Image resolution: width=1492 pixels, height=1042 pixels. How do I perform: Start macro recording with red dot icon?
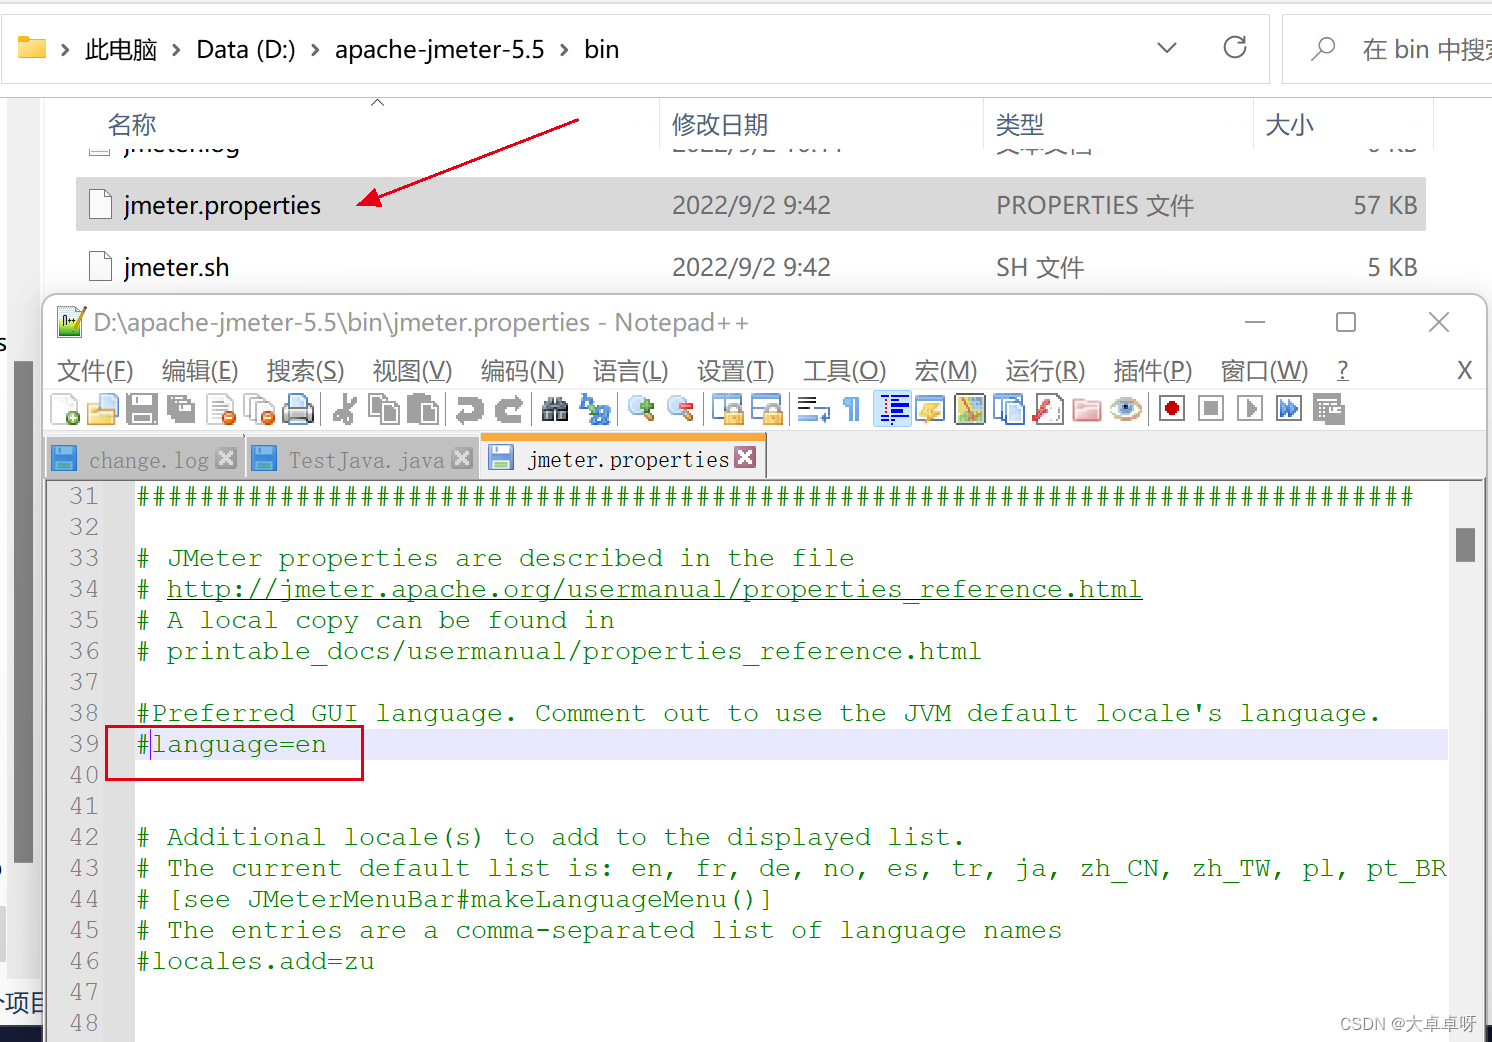coord(1172,409)
